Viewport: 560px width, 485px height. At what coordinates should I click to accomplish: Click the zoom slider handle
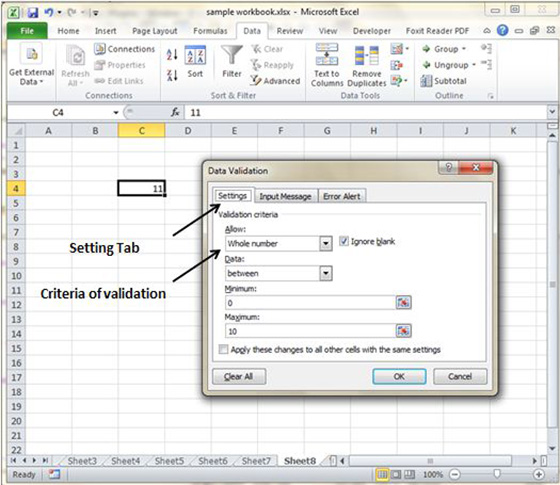coord(497,474)
